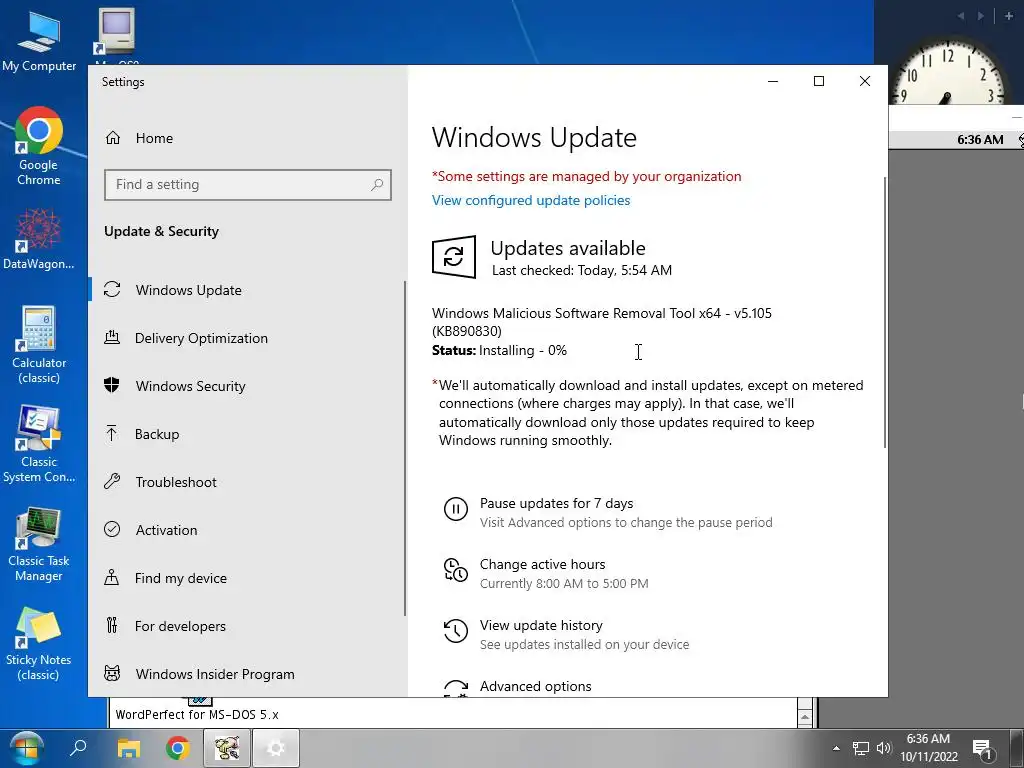Open Classic System Control desktop shortcut
This screenshot has width=1024, height=768.
(x=39, y=444)
